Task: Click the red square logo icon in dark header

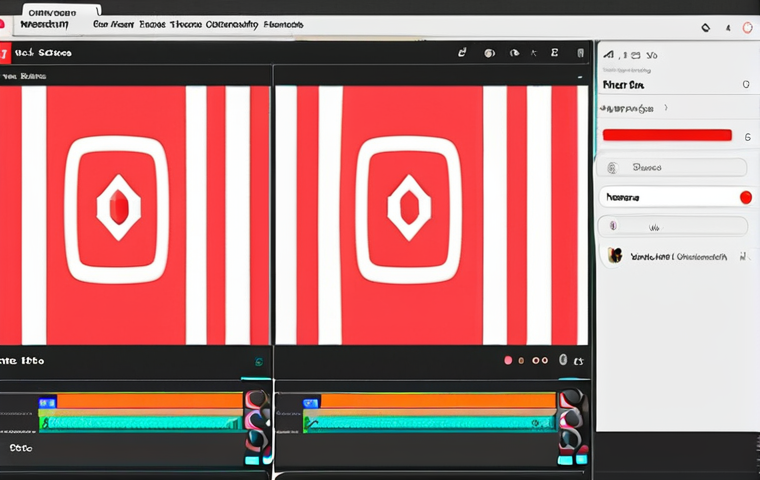Action: [5, 53]
